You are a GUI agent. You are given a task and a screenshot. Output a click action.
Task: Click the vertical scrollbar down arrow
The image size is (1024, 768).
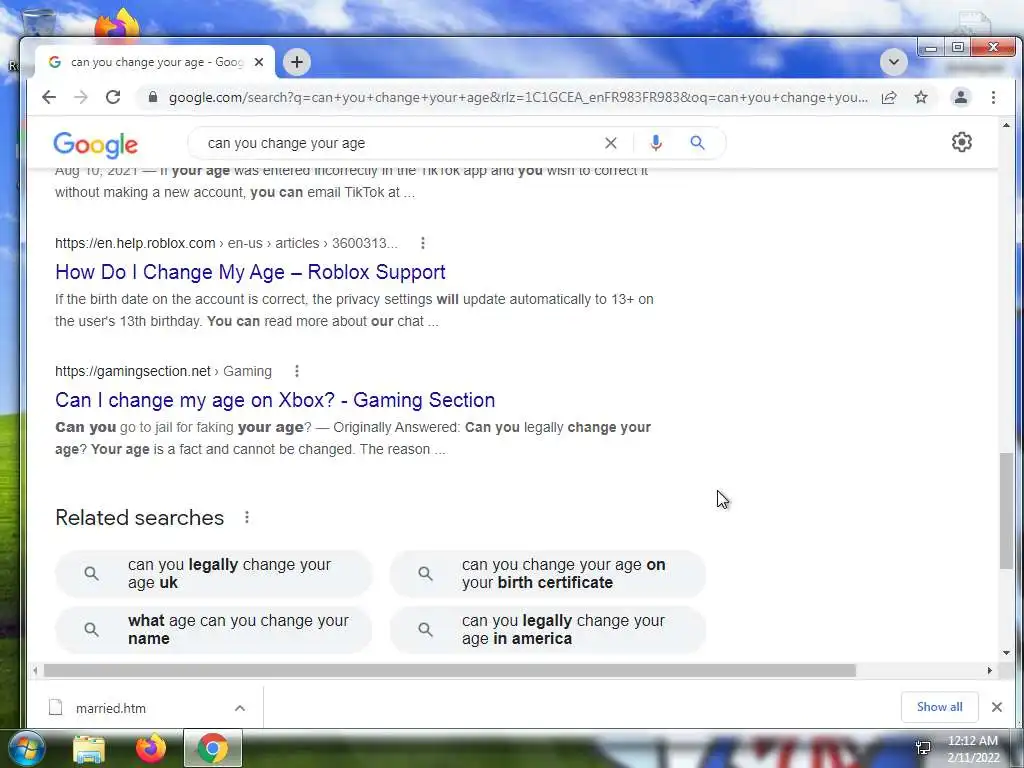1006,652
